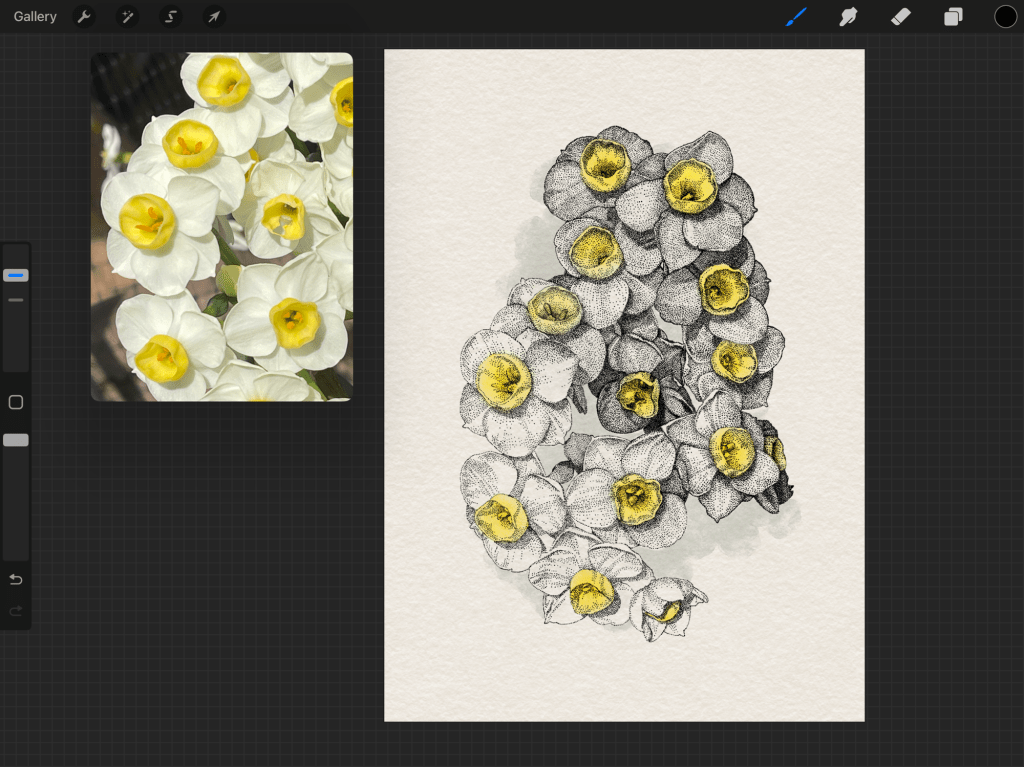Select the Eraser tool

[x=900, y=17]
